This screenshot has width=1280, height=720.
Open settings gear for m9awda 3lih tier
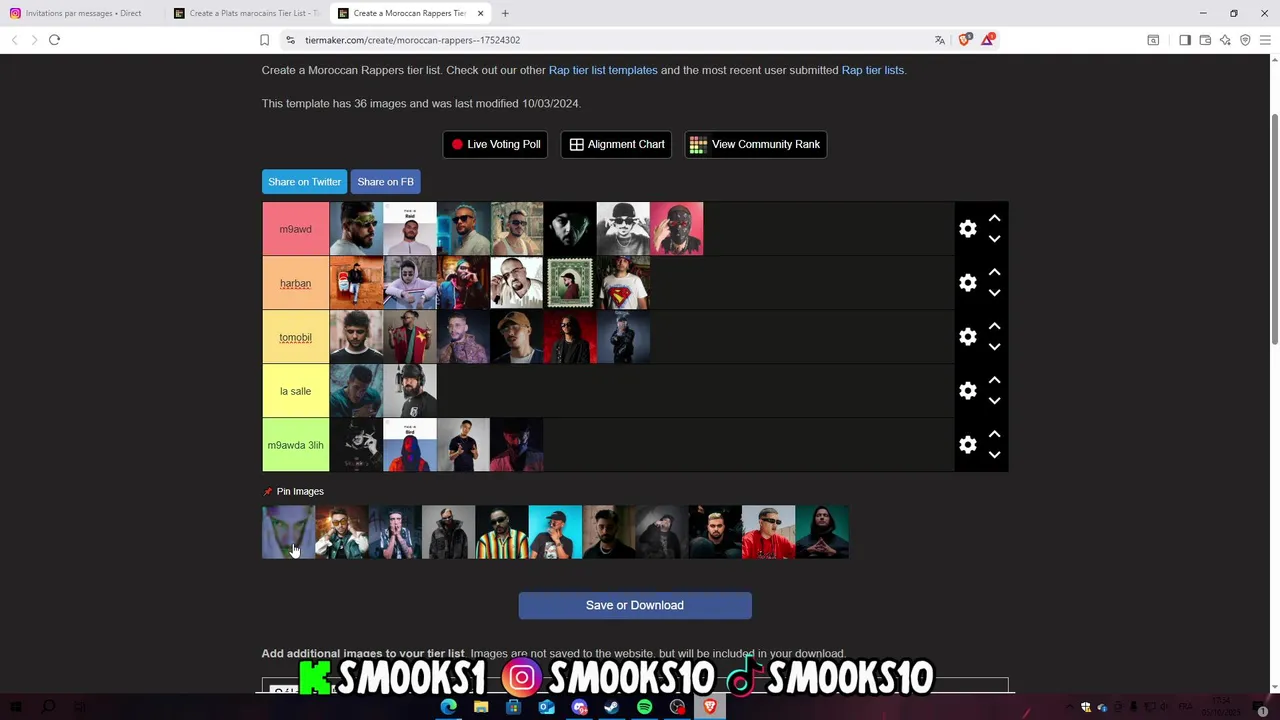[x=967, y=445]
